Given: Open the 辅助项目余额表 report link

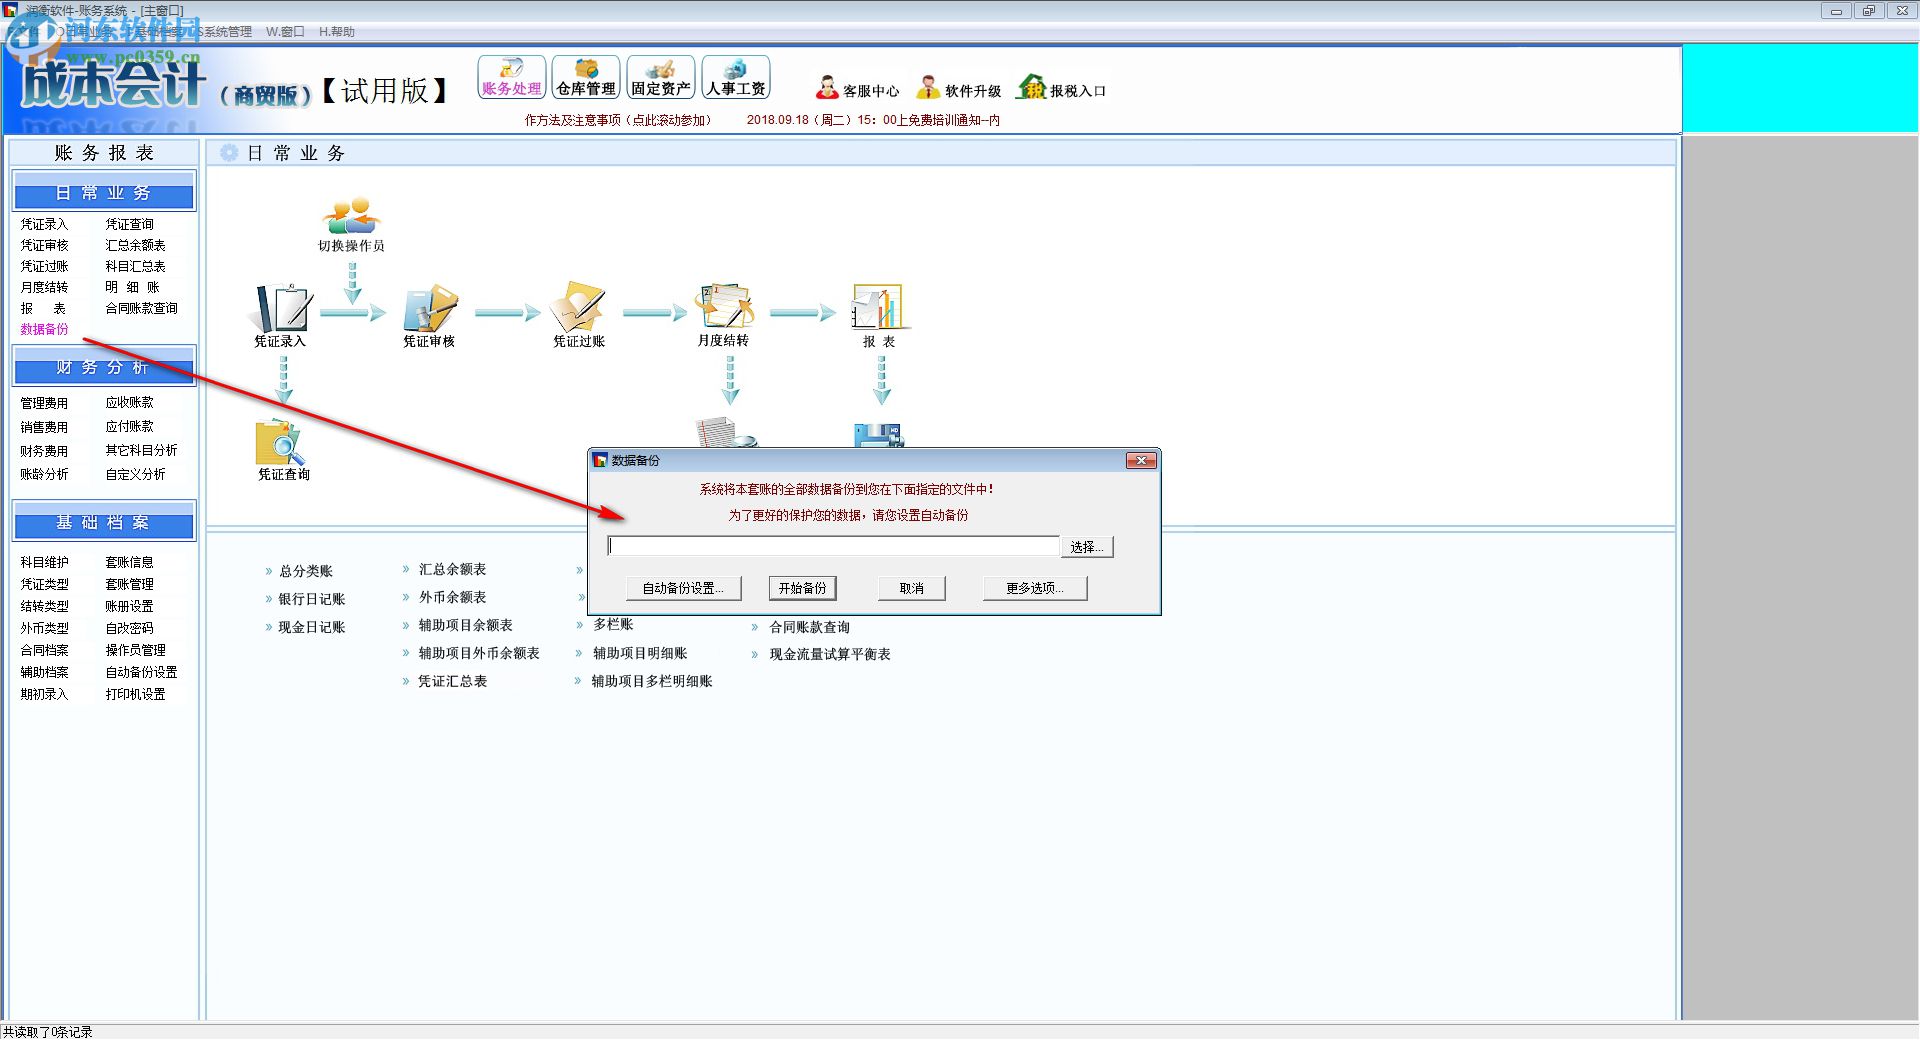Looking at the screenshot, I should pos(466,625).
